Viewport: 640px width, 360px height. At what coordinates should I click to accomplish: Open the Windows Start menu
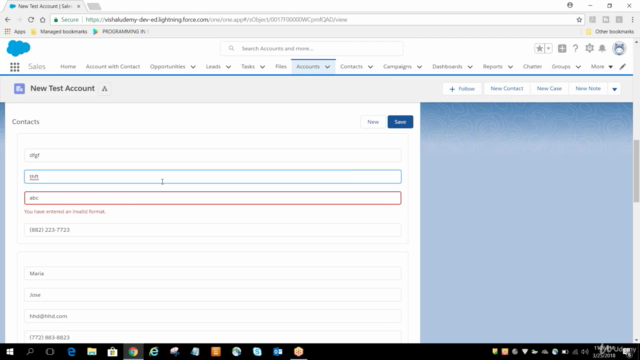(x=10, y=352)
